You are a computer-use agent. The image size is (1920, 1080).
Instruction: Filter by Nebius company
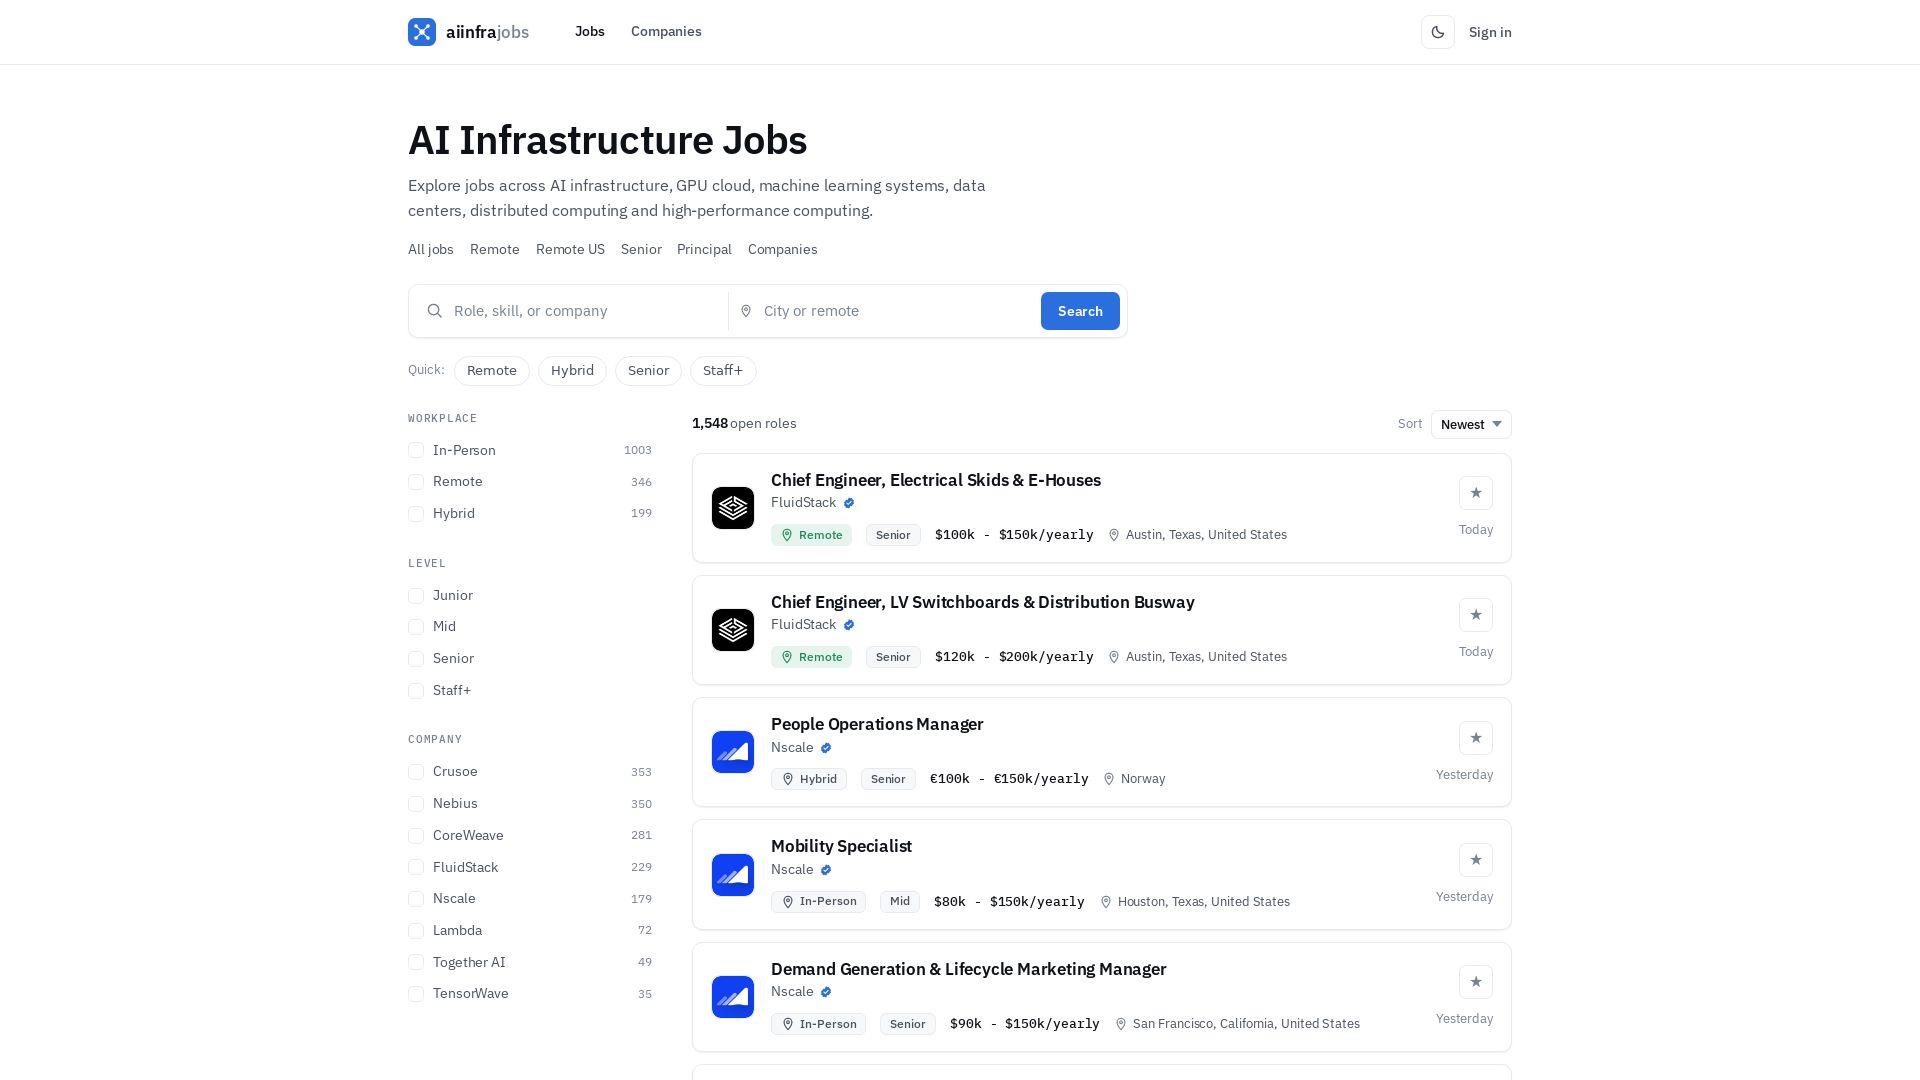pos(416,804)
